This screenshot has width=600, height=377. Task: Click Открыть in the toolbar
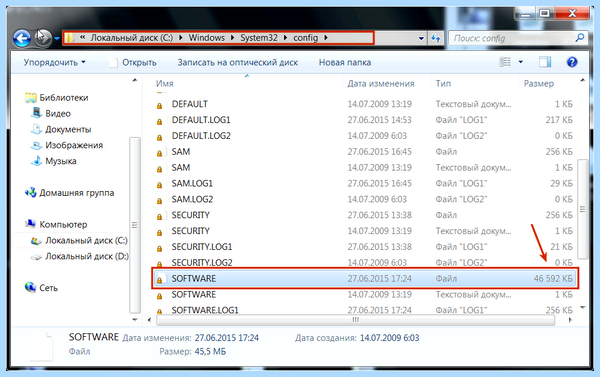[x=133, y=62]
